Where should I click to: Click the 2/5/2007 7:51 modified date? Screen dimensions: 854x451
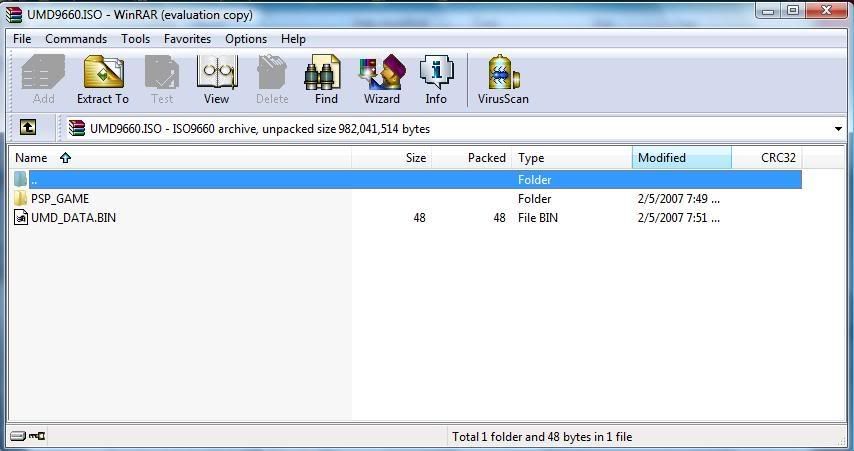679,218
